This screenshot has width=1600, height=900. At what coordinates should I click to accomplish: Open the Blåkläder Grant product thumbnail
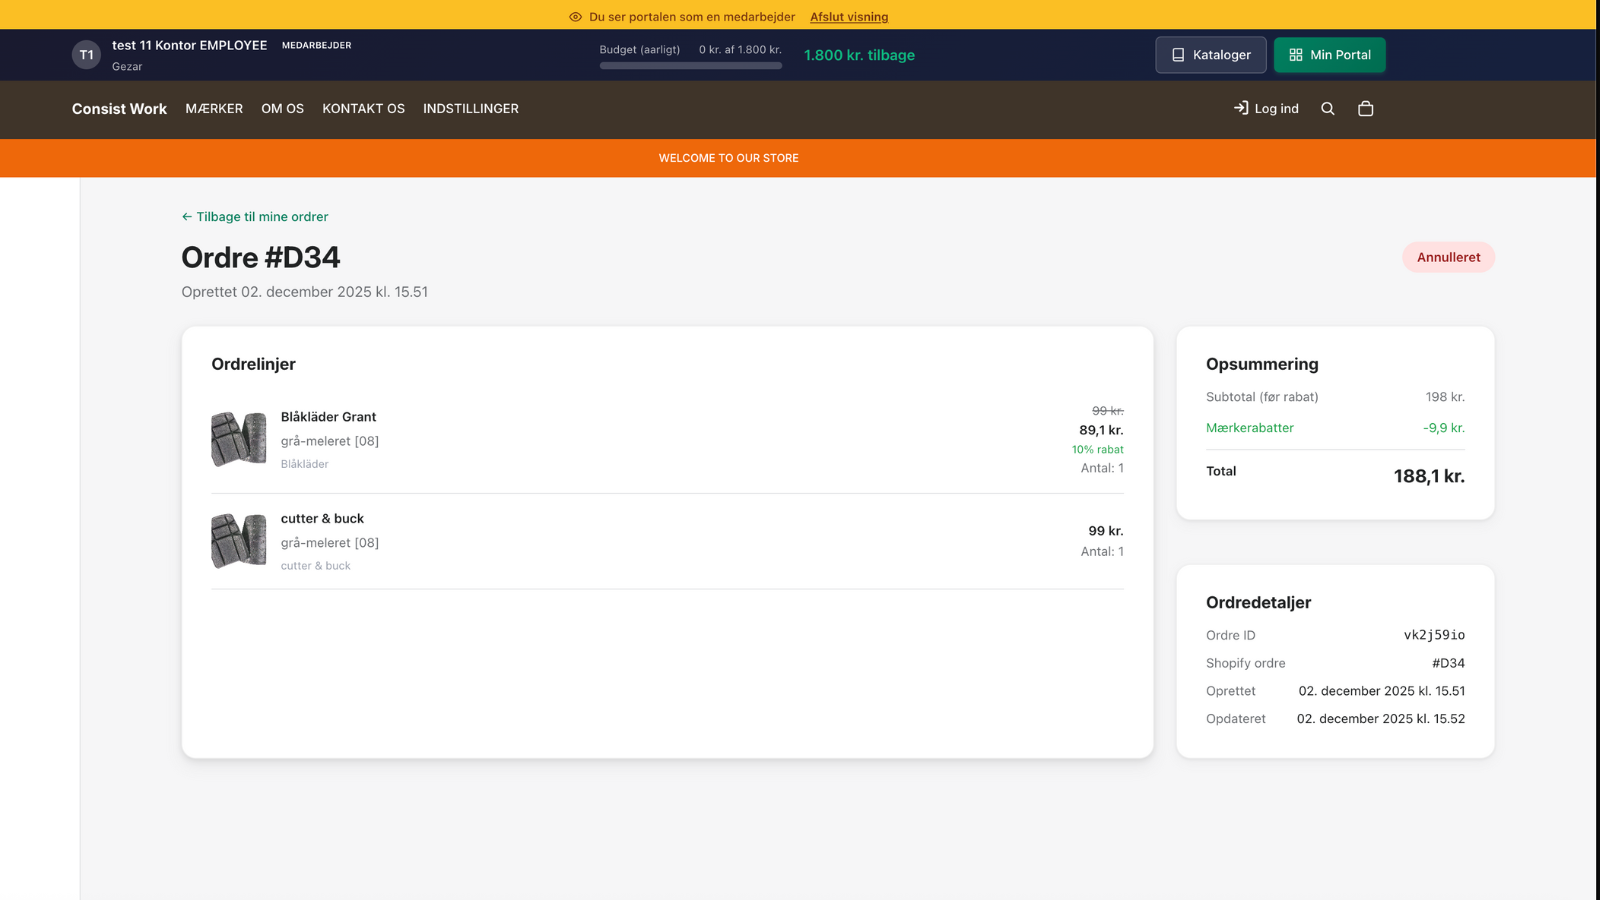tap(238, 438)
